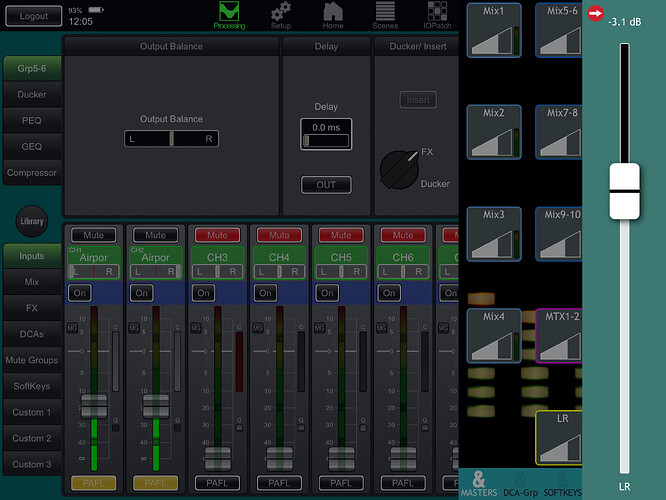This screenshot has width=666, height=500.
Task: Click the MG icon on CH5 strip
Action: tap(319, 328)
